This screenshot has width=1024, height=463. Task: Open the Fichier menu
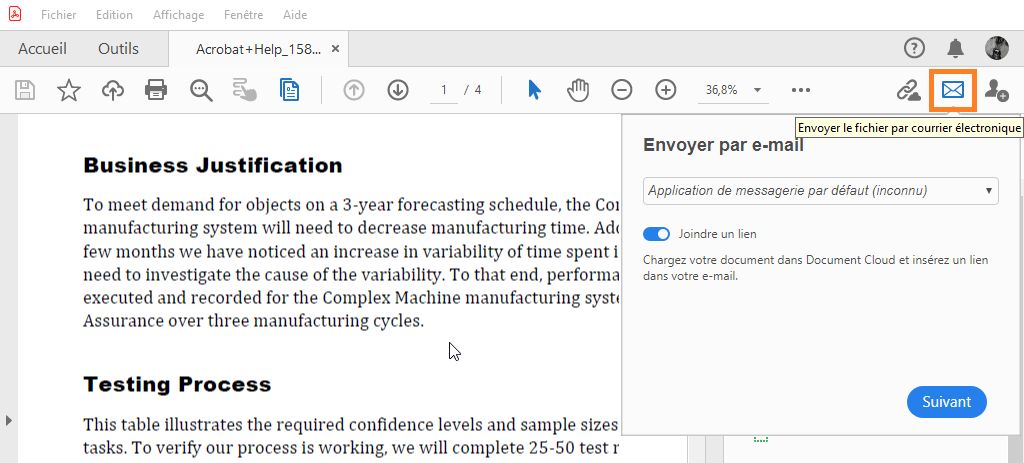pyautogui.click(x=59, y=14)
